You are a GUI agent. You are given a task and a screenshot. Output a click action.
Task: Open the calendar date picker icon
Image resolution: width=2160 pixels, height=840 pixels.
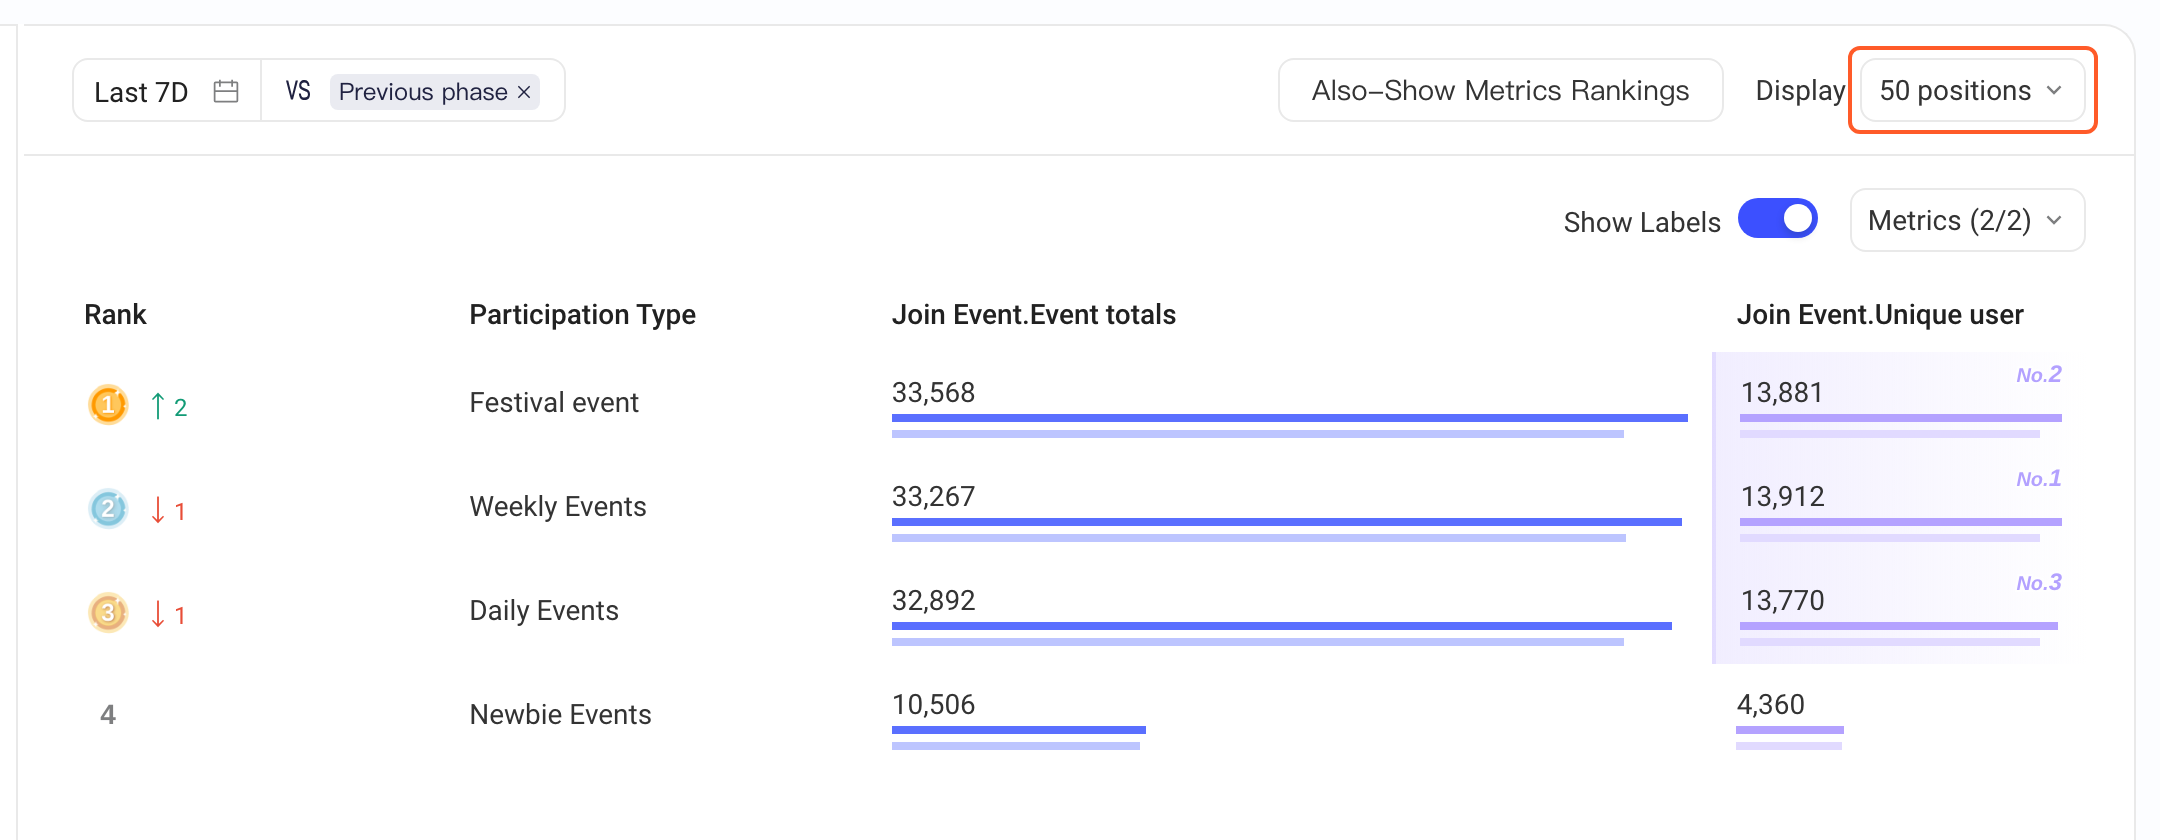point(226,91)
